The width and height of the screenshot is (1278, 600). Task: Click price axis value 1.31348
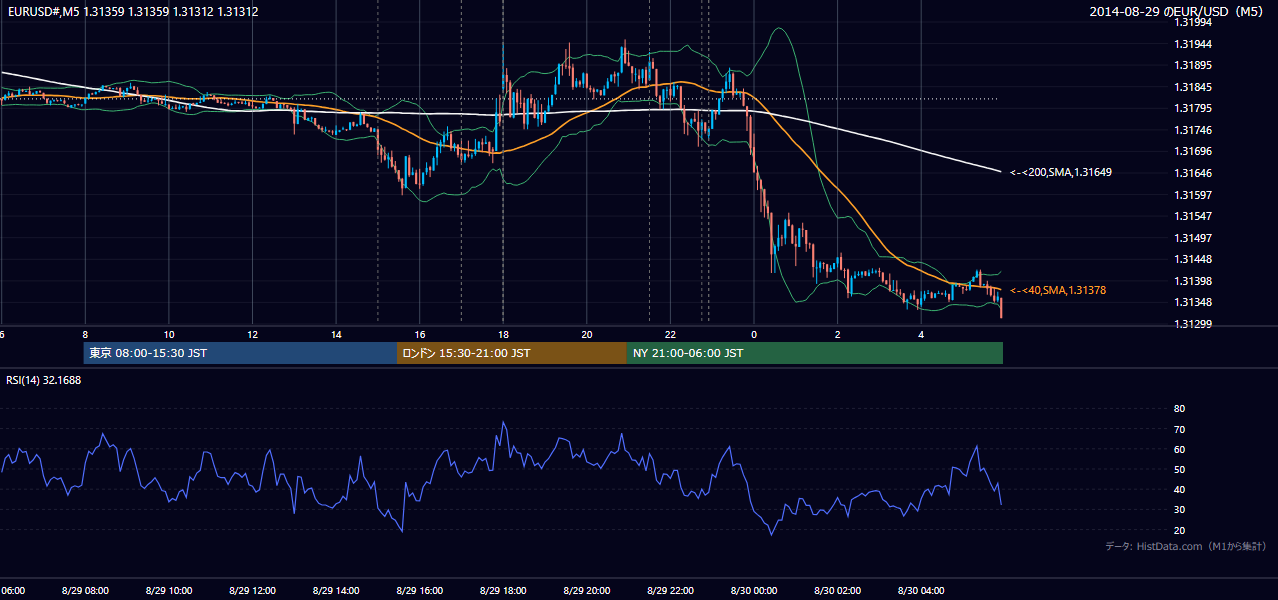(x=1193, y=302)
